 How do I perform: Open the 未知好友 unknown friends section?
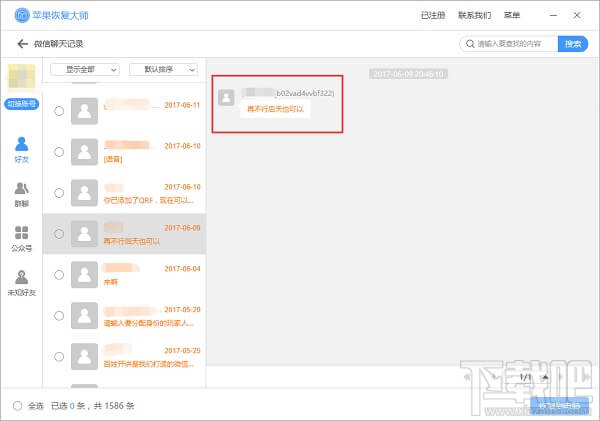(21, 283)
